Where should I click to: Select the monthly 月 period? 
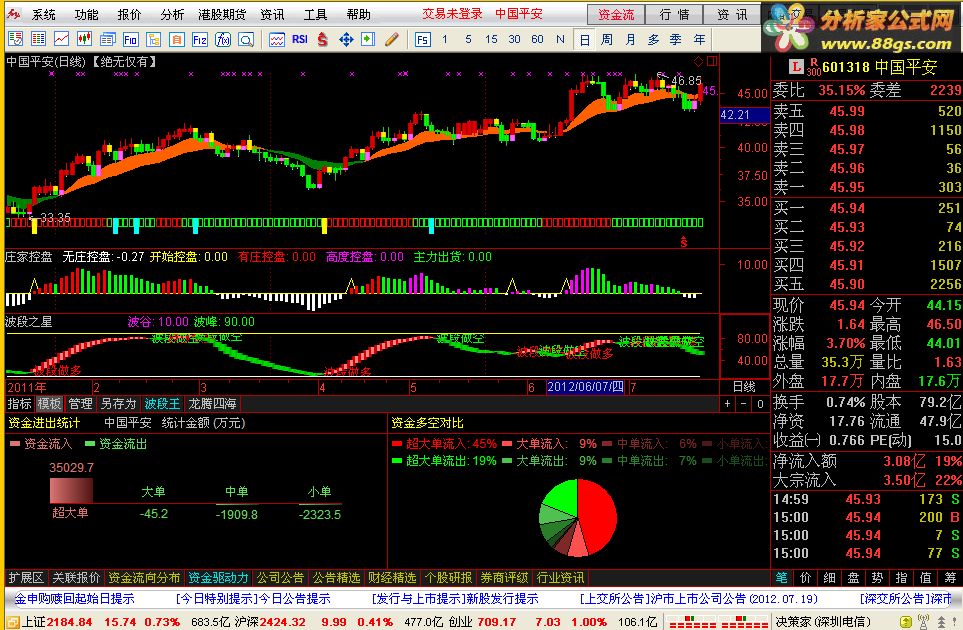[630, 39]
